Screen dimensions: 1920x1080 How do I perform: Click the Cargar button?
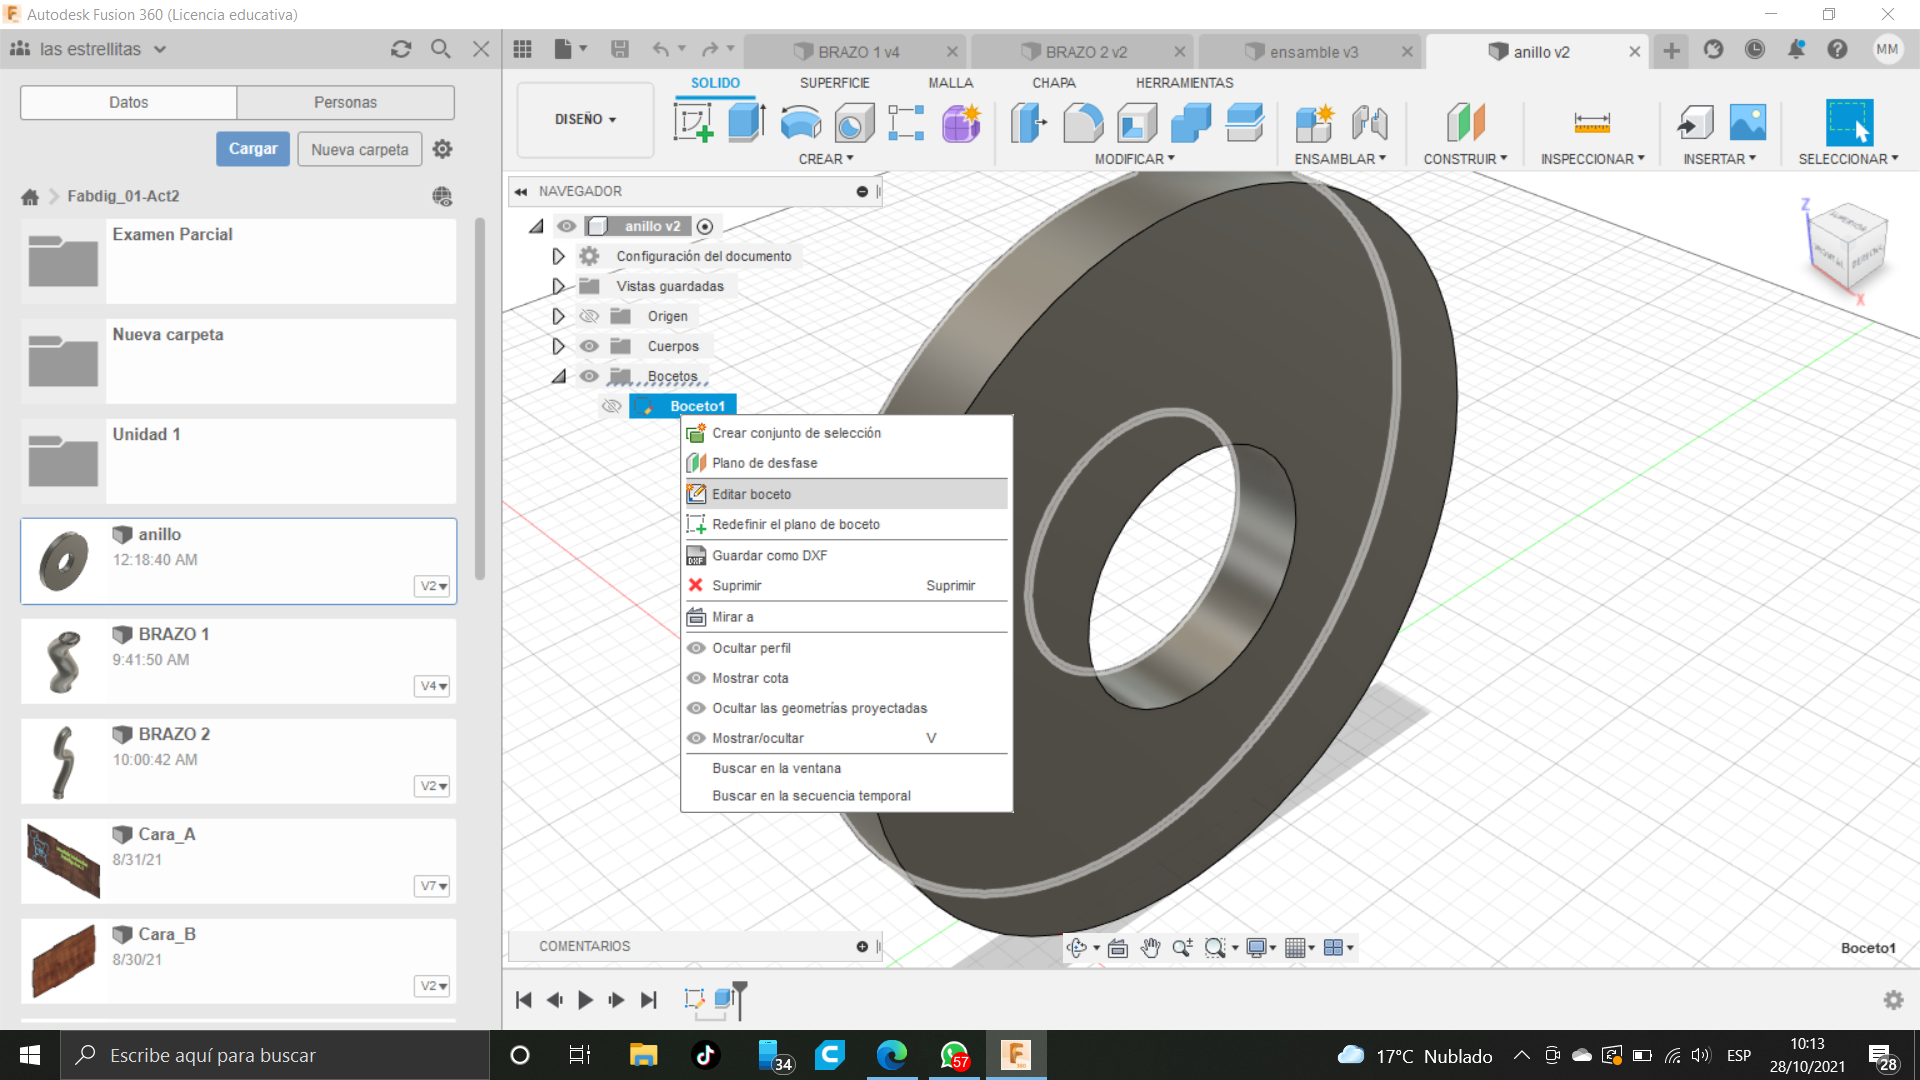click(x=253, y=149)
